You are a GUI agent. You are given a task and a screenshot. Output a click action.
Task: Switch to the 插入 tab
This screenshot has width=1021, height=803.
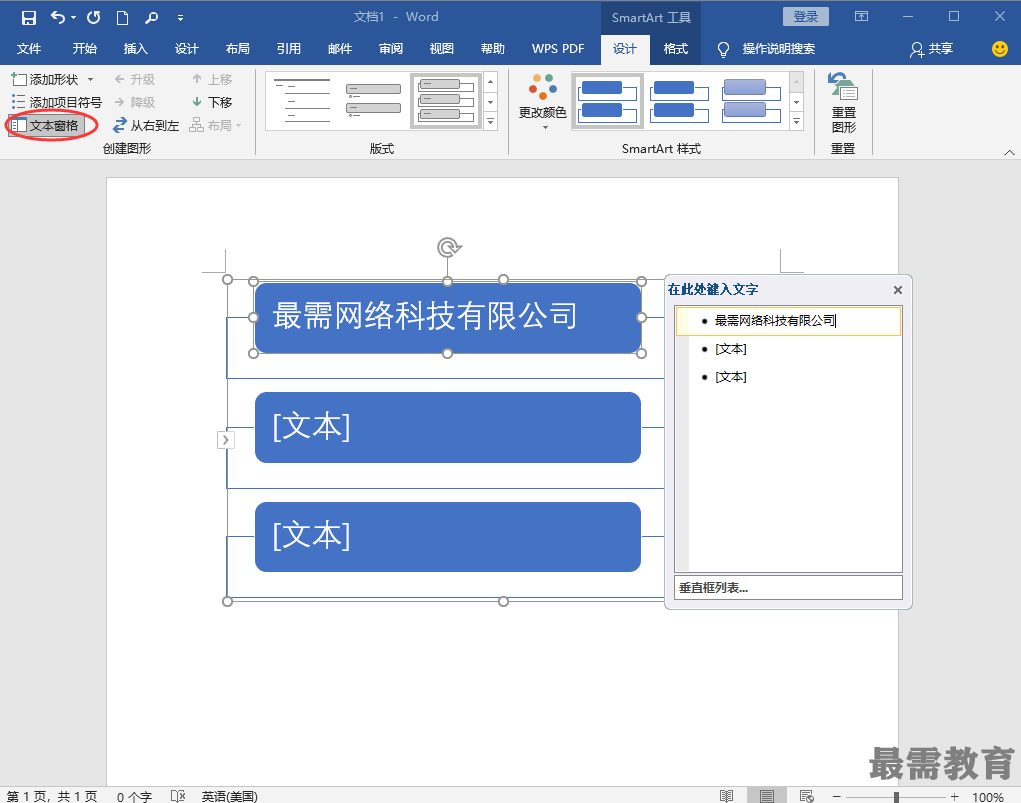tap(135, 49)
